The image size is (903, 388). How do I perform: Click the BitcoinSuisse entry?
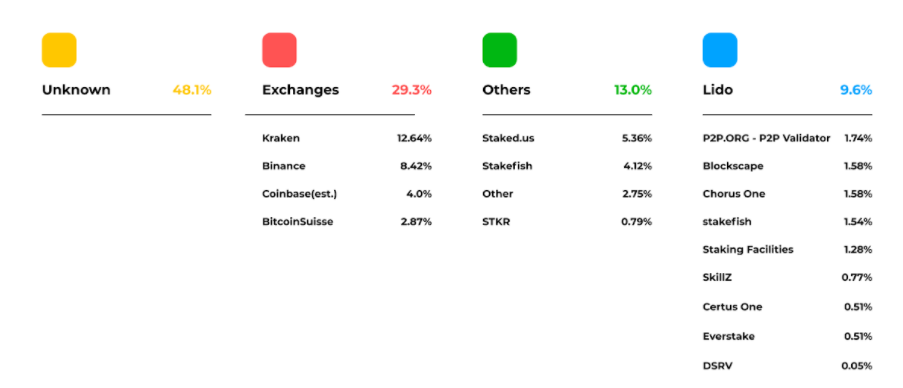[x=298, y=222]
